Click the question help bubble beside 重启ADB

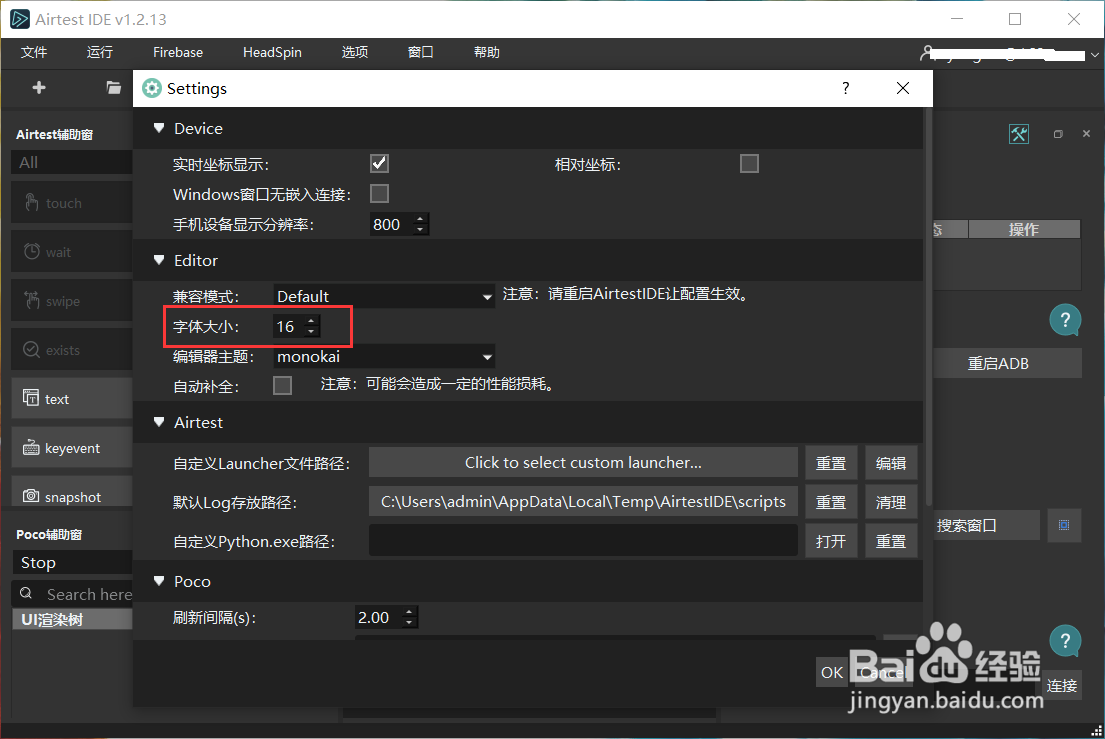coord(1065,319)
